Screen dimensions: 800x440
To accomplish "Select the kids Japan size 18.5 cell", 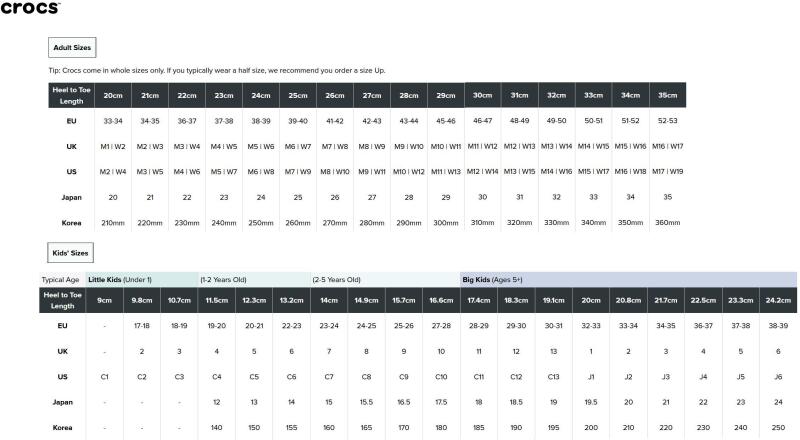I will (x=516, y=402).
